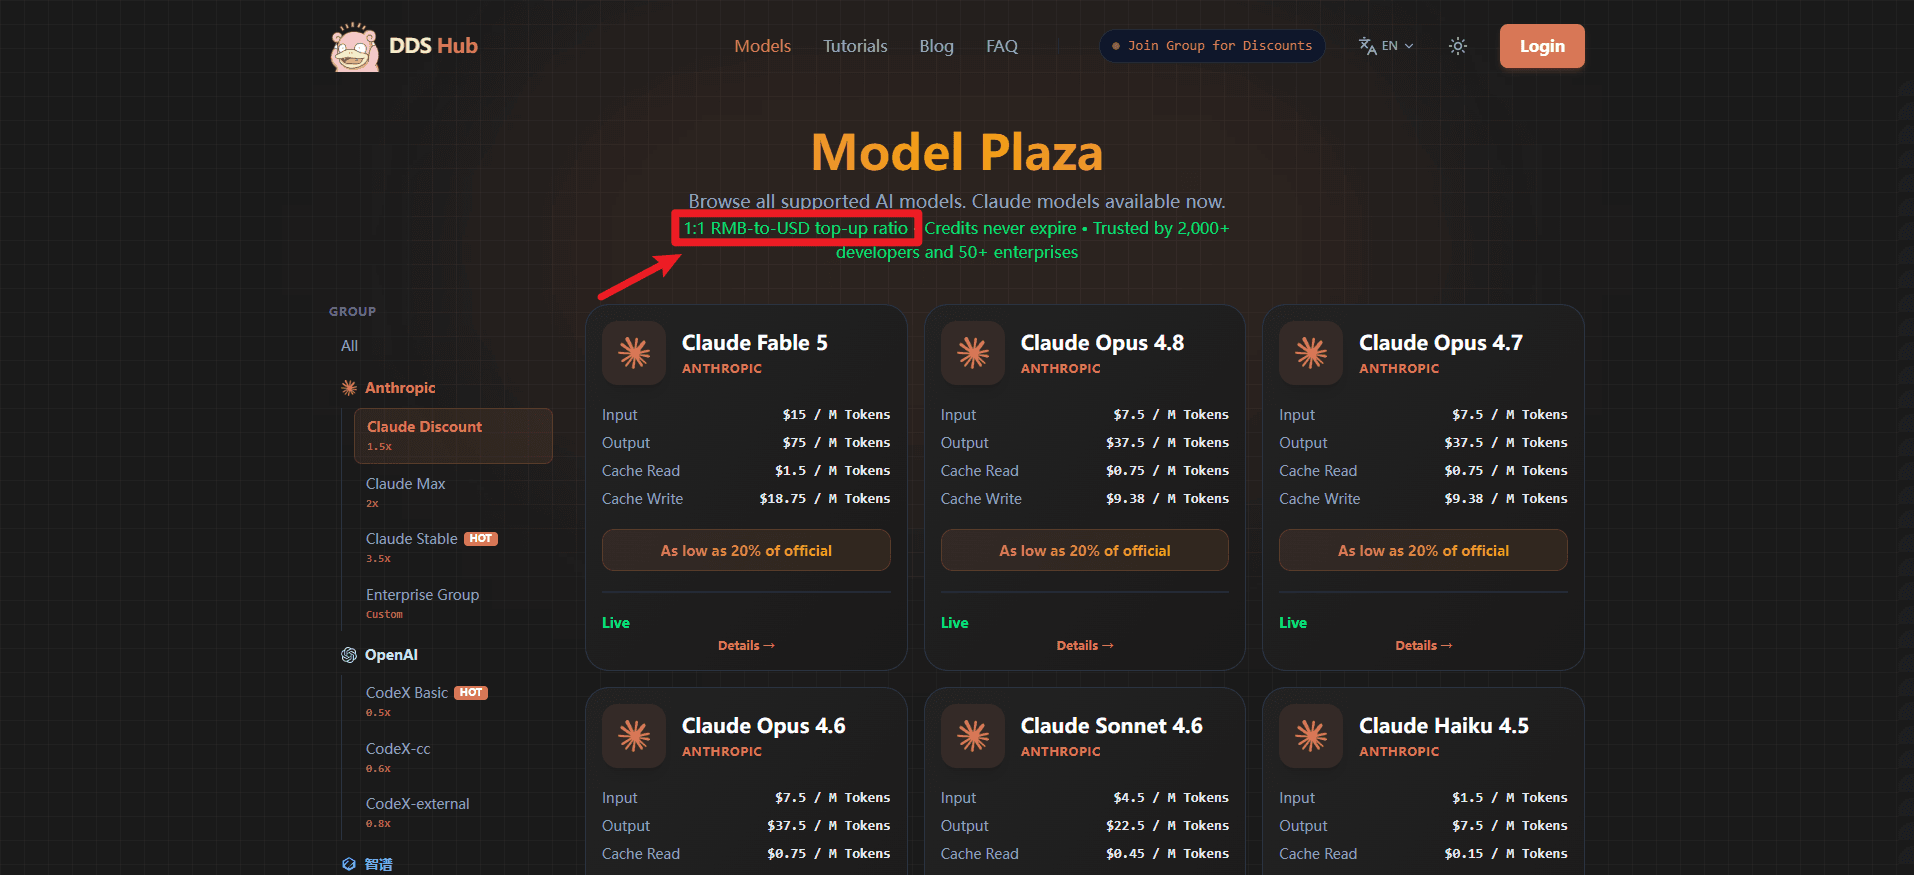
Task: Click the Claude Opus 4.6 title
Action: click(764, 726)
